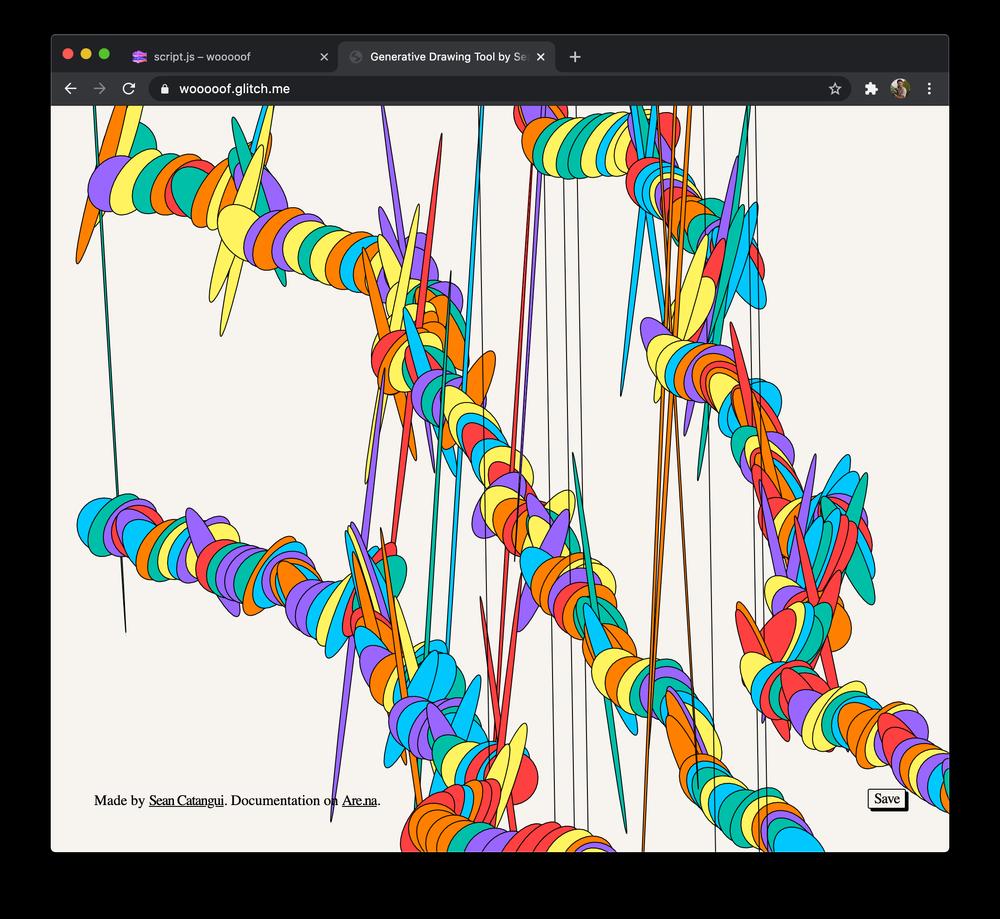Close window with red traffic light button

click(68, 54)
